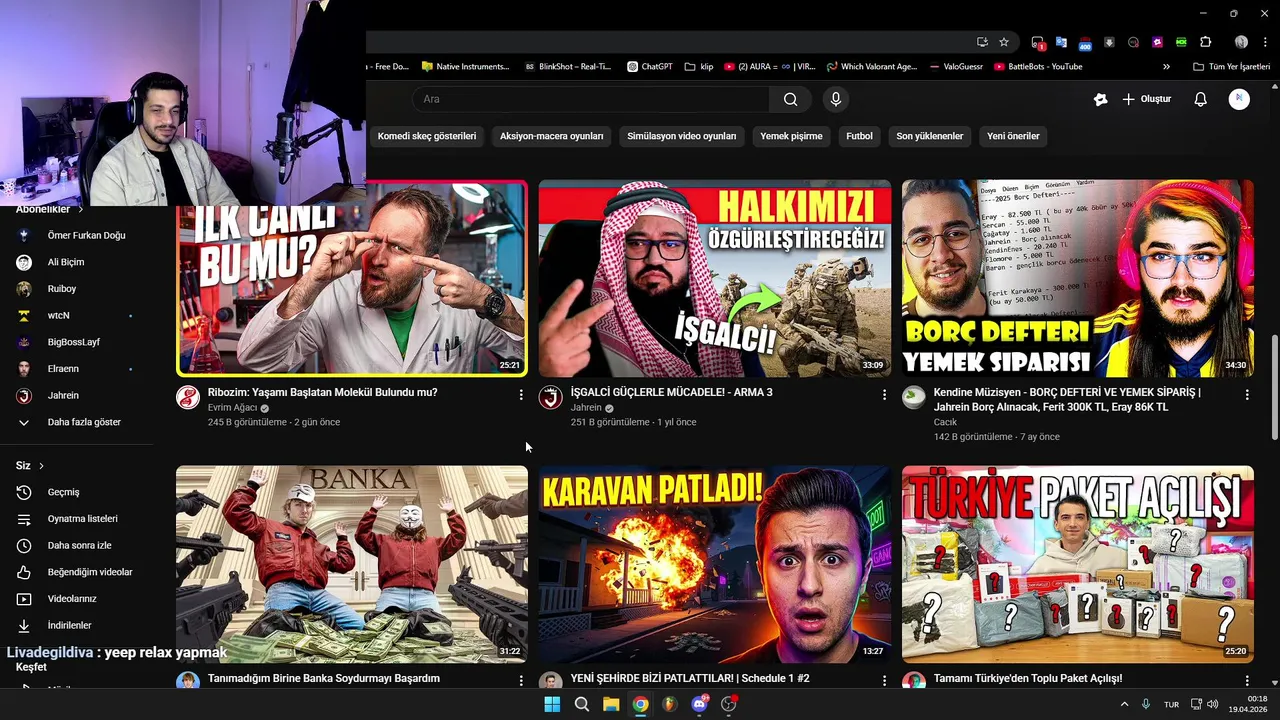Image resolution: width=1280 pixels, height=720 pixels.
Task: Click the Oluştur create button
Action: coord(1146,99)
